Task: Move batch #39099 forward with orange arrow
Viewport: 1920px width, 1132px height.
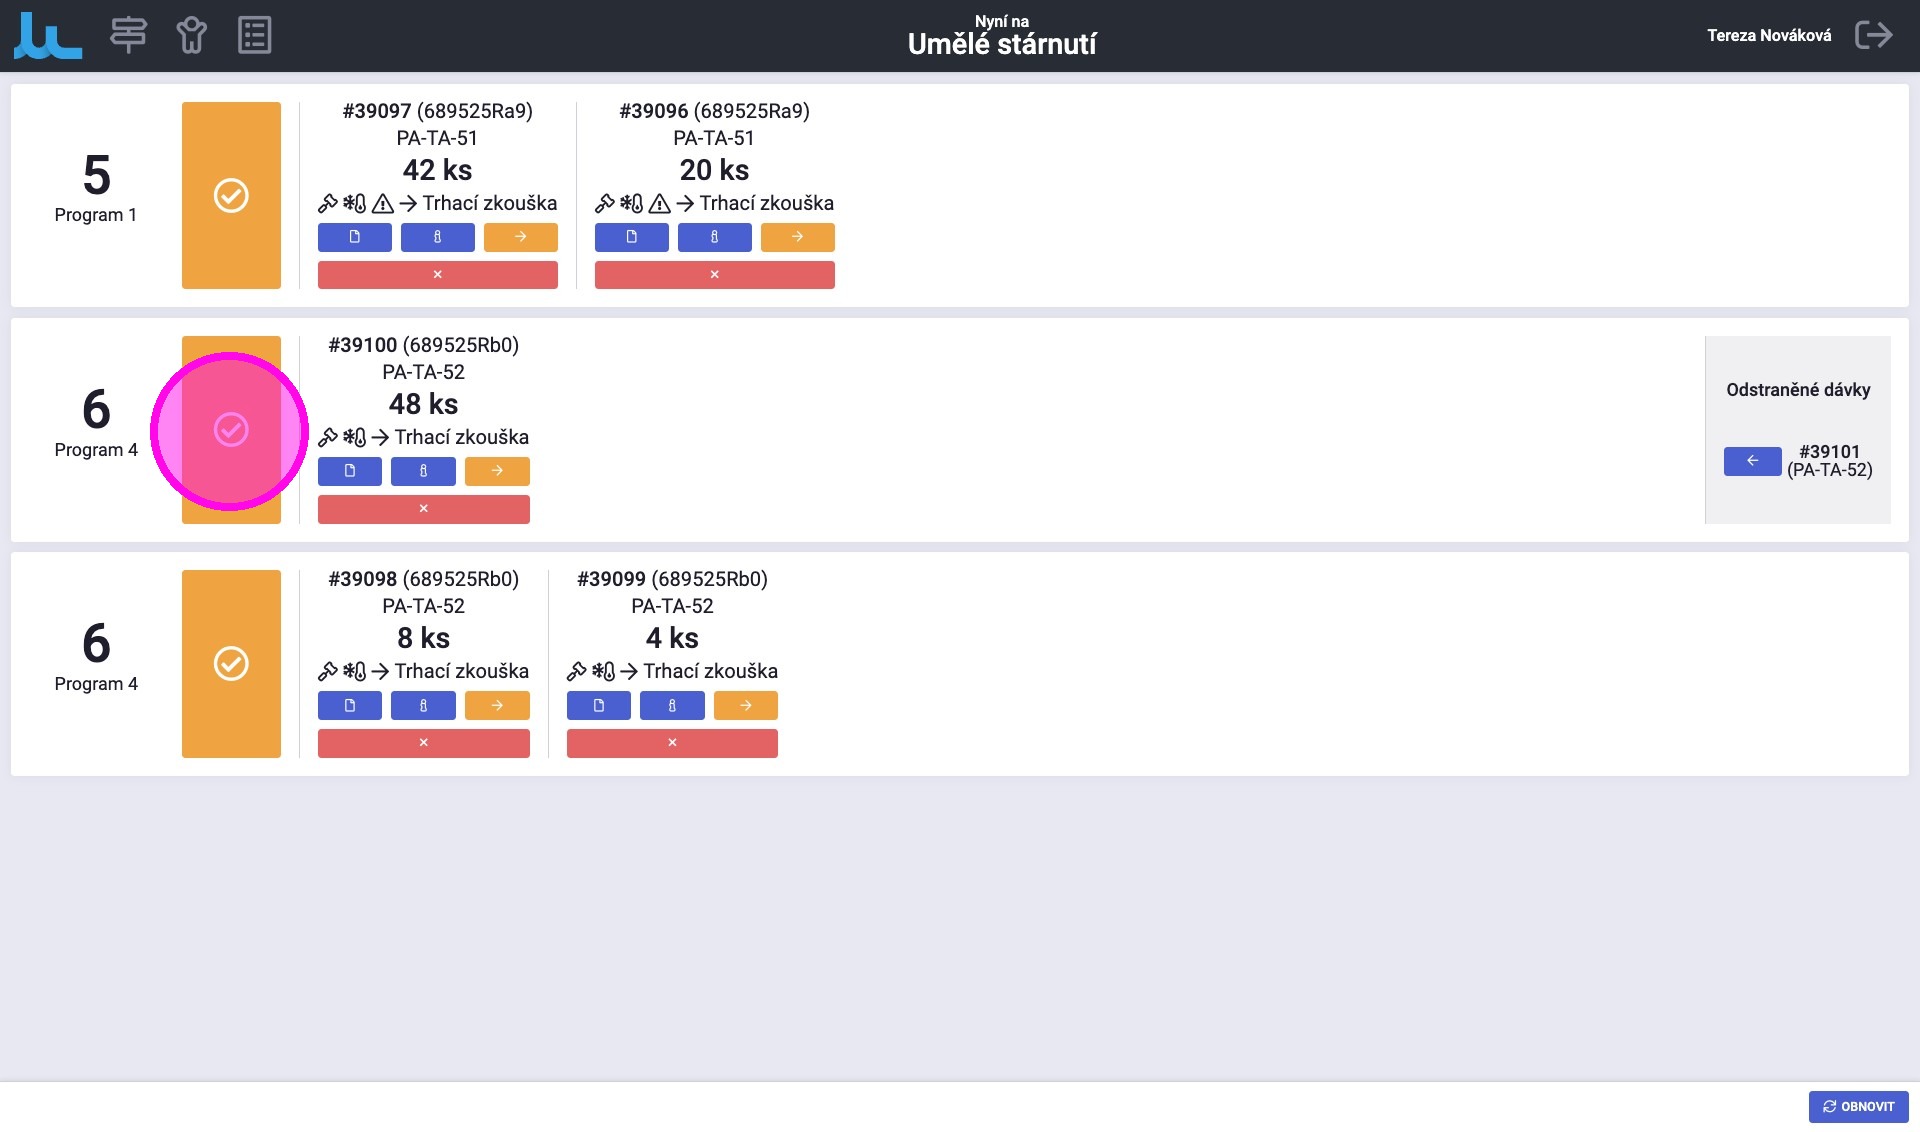Action: pyautogui.click(x=745, y=705)
